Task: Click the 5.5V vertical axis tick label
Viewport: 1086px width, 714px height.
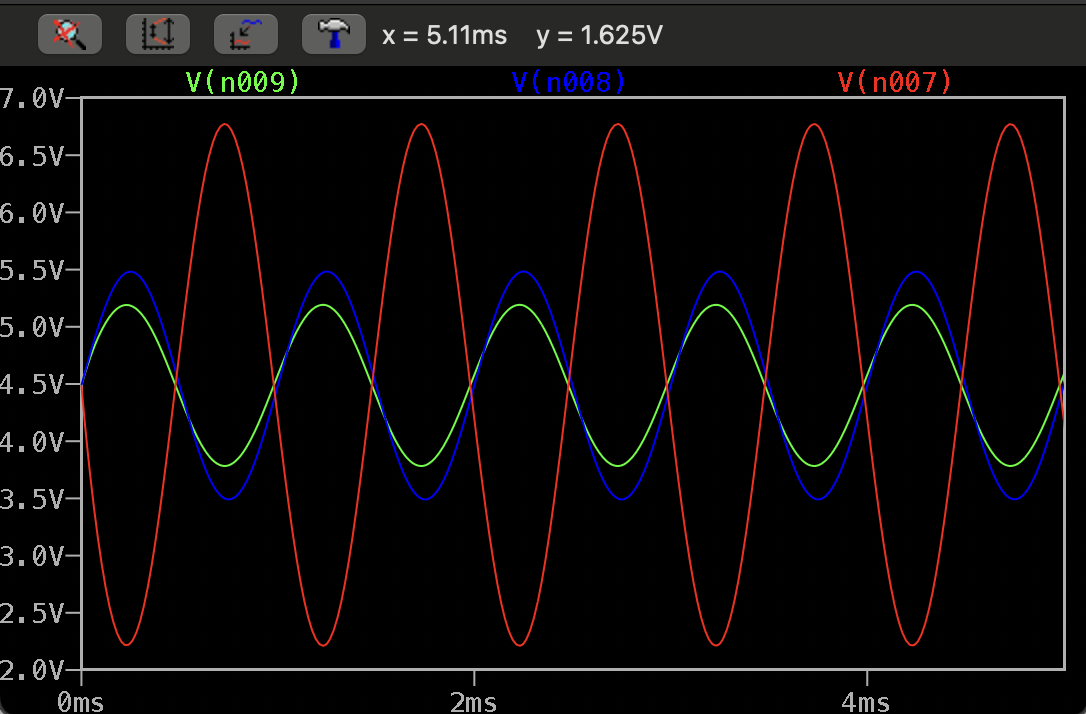Action: [32, 270]
